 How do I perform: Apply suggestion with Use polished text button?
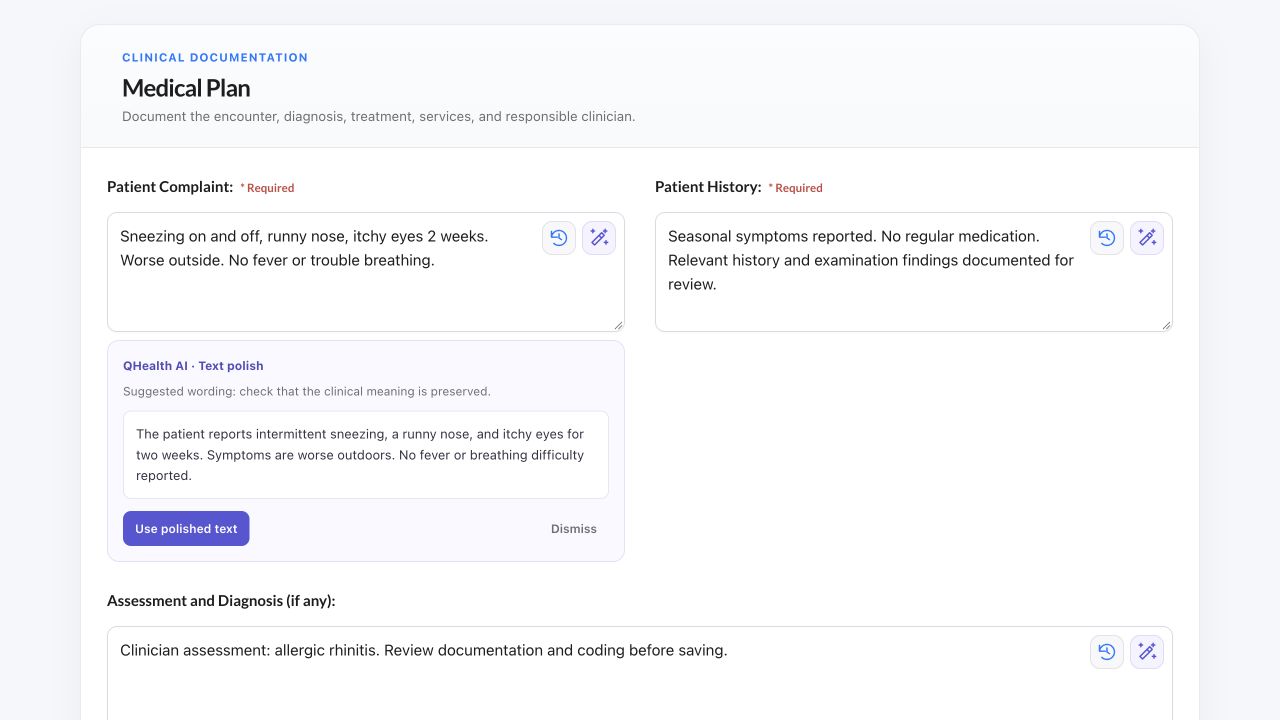click(186, 529)
